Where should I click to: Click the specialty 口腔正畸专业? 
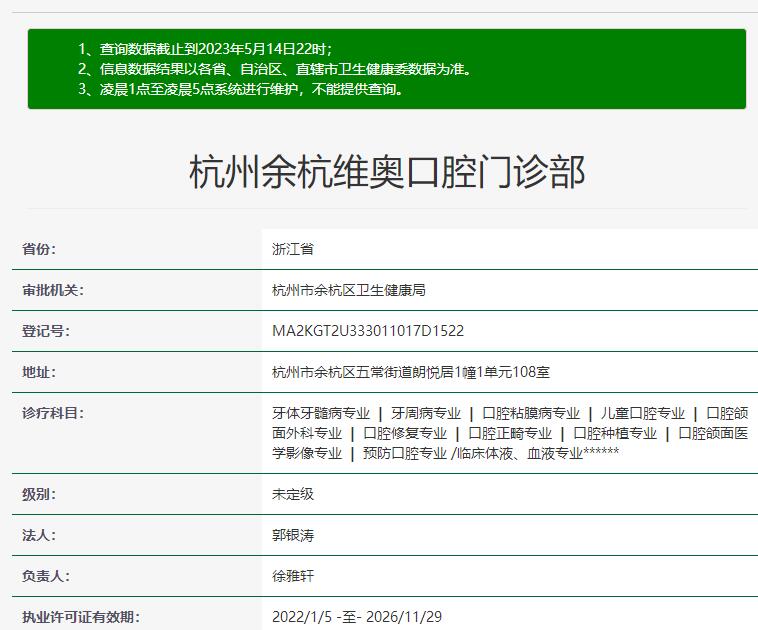pyautogui.click(x=510, y=433)
